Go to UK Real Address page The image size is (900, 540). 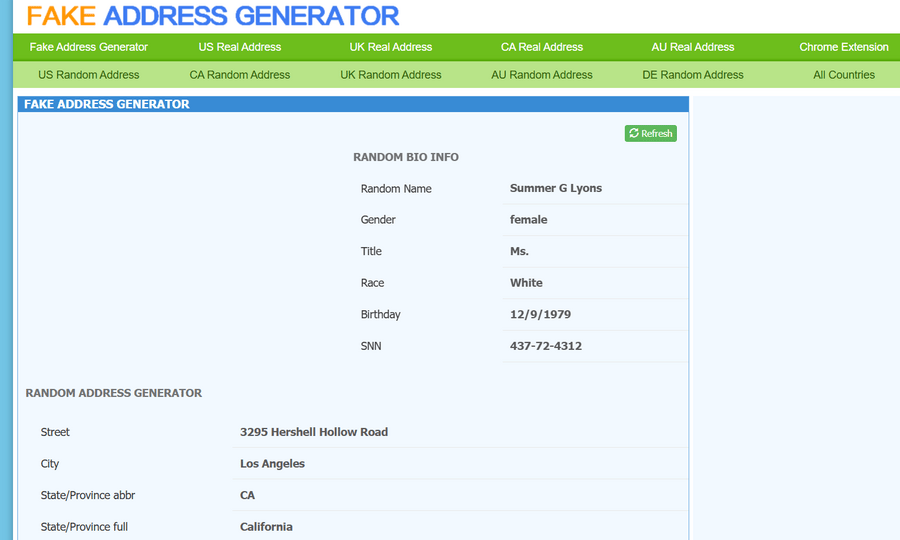click(x=391, y=47)
